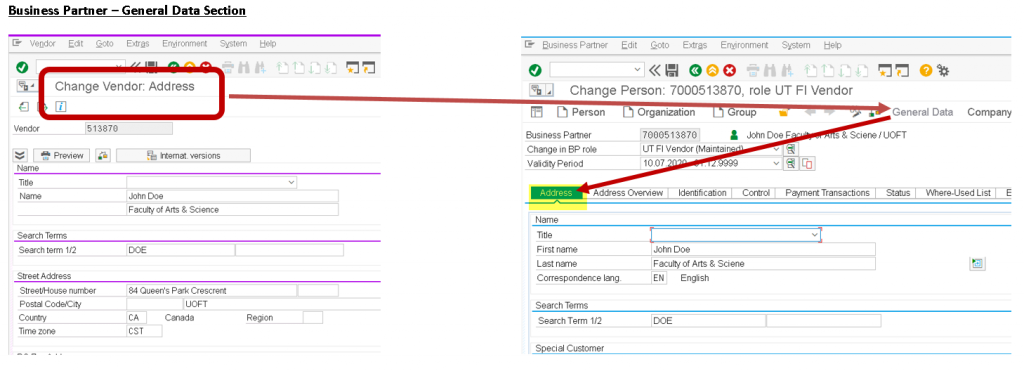Image resolution: width=1024 pixels, height=371 pixels.
Task: Switch to the Where-Used List tab
Action: pos(958,193)
